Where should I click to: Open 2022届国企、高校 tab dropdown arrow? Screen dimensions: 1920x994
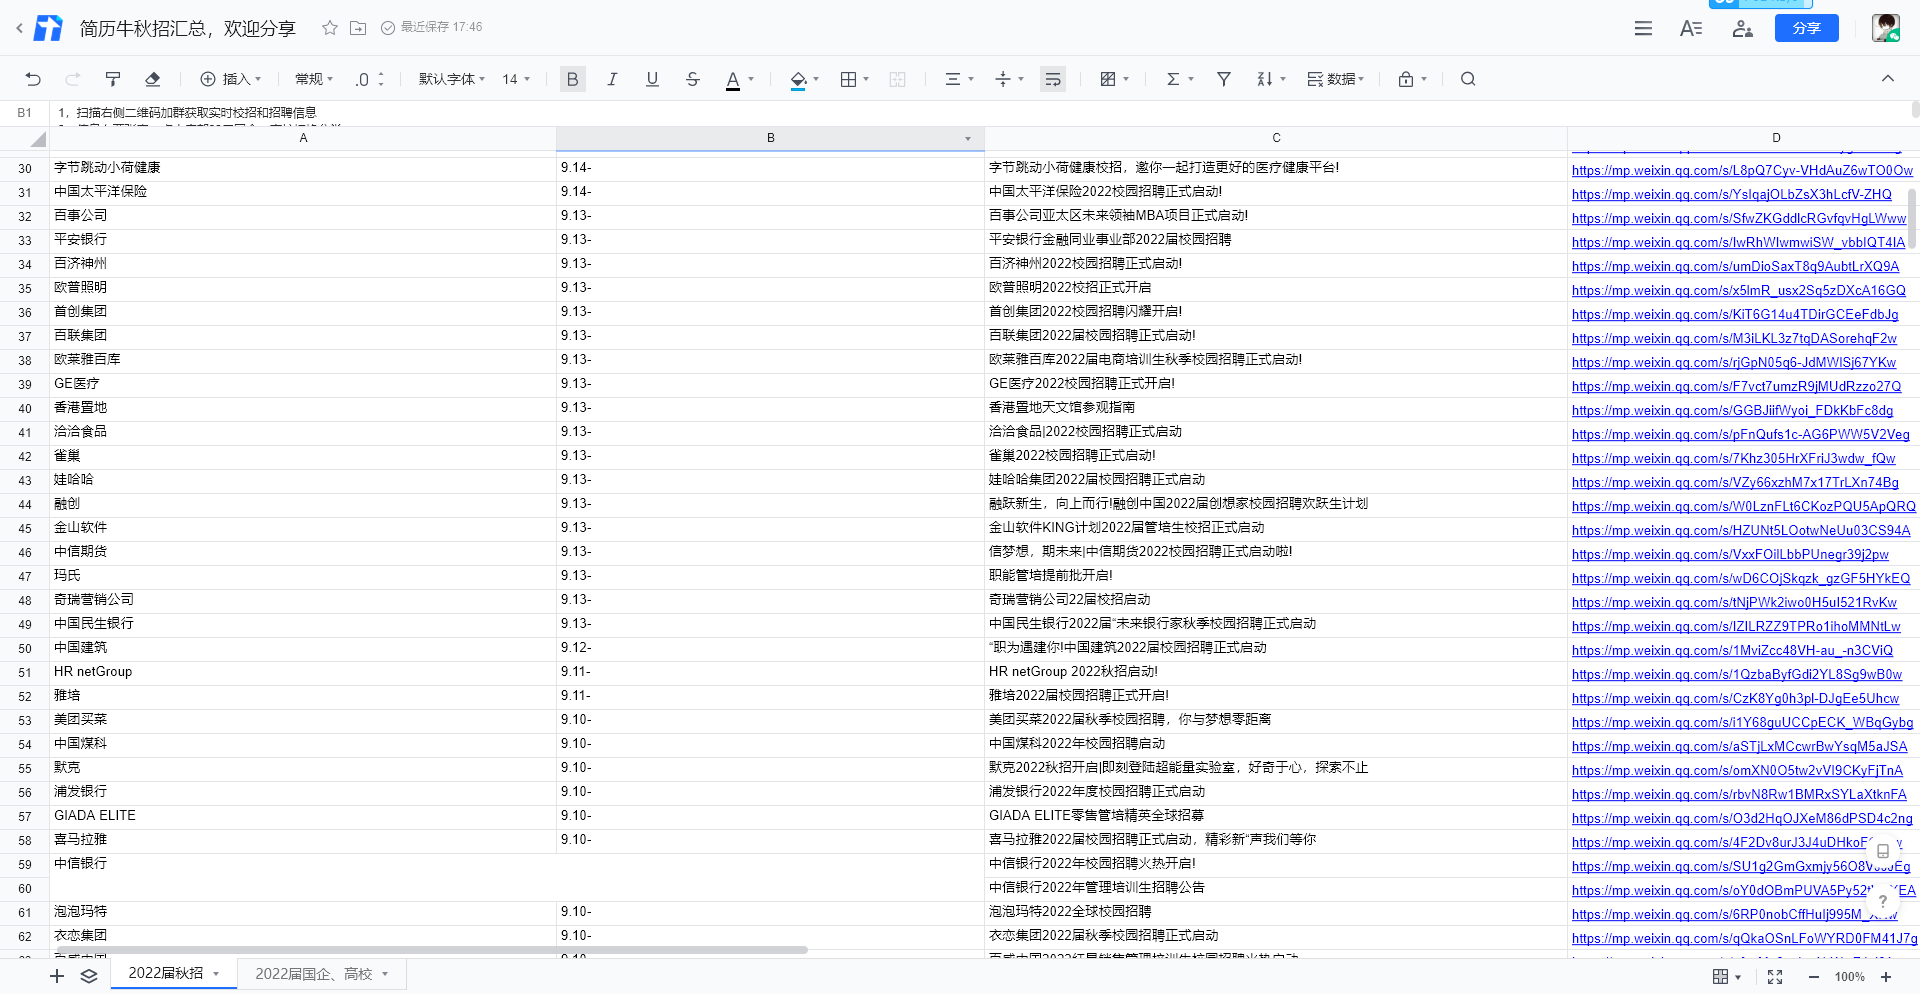point(384,974)
